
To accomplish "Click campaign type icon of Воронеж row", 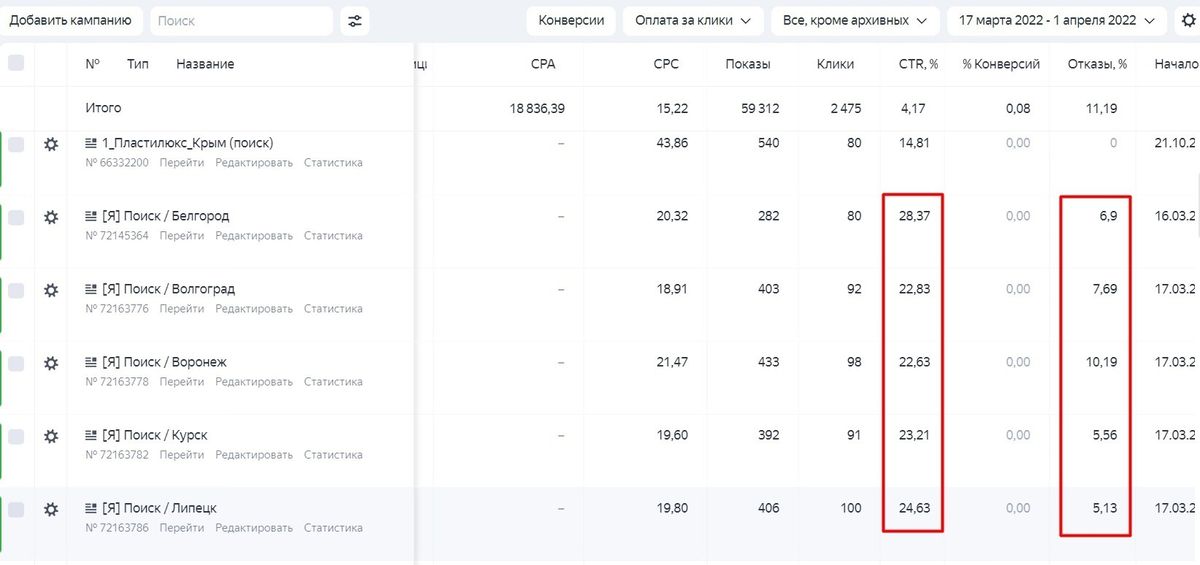I will (91, 362).
